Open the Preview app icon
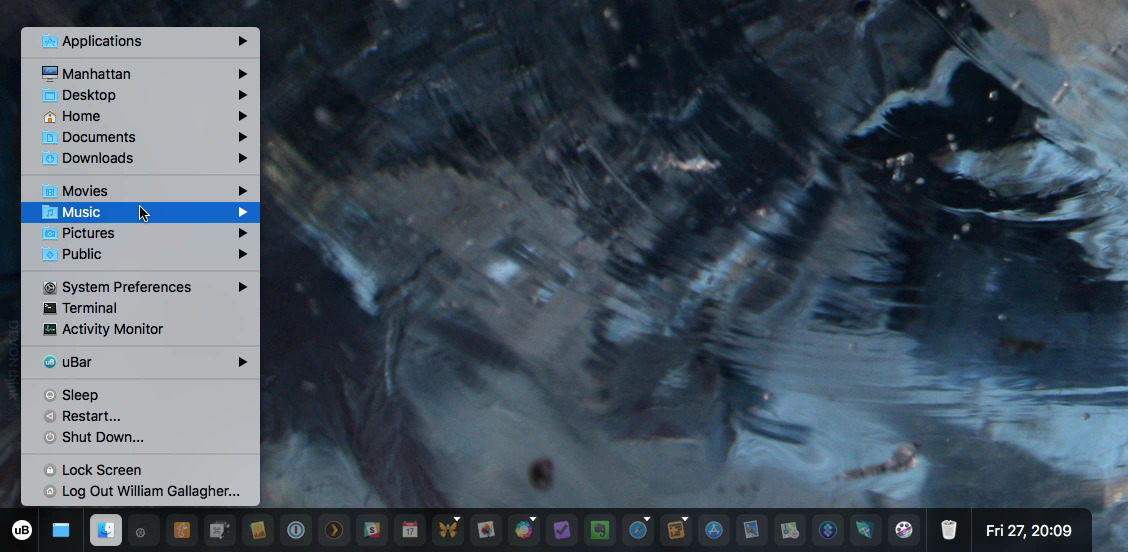 click(x=752, y=530)
